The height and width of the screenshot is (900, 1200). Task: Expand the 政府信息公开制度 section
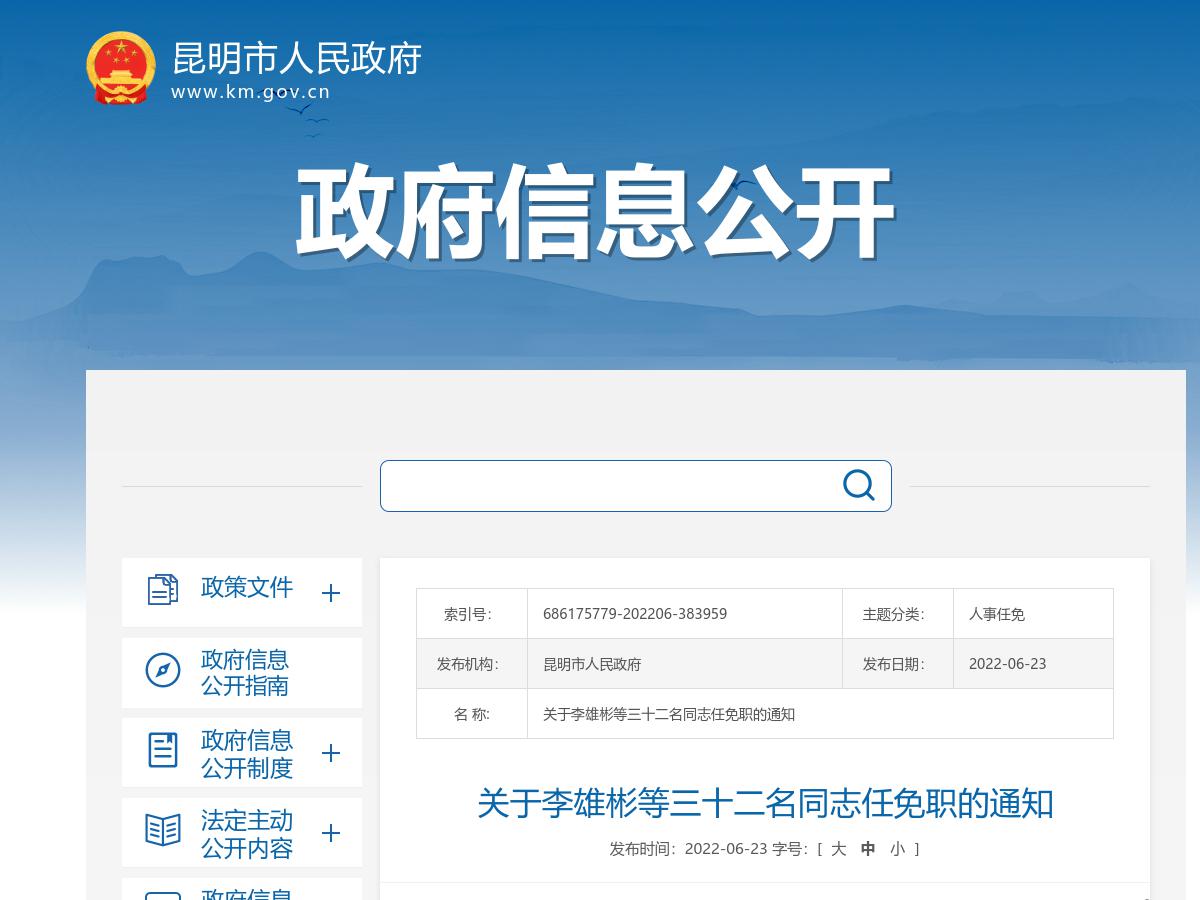(x=330, y=753)
